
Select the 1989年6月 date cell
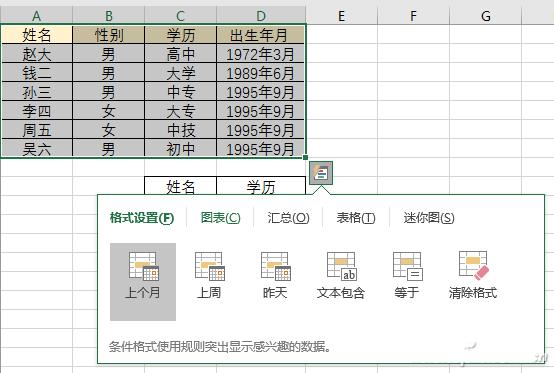click(261, 73)
